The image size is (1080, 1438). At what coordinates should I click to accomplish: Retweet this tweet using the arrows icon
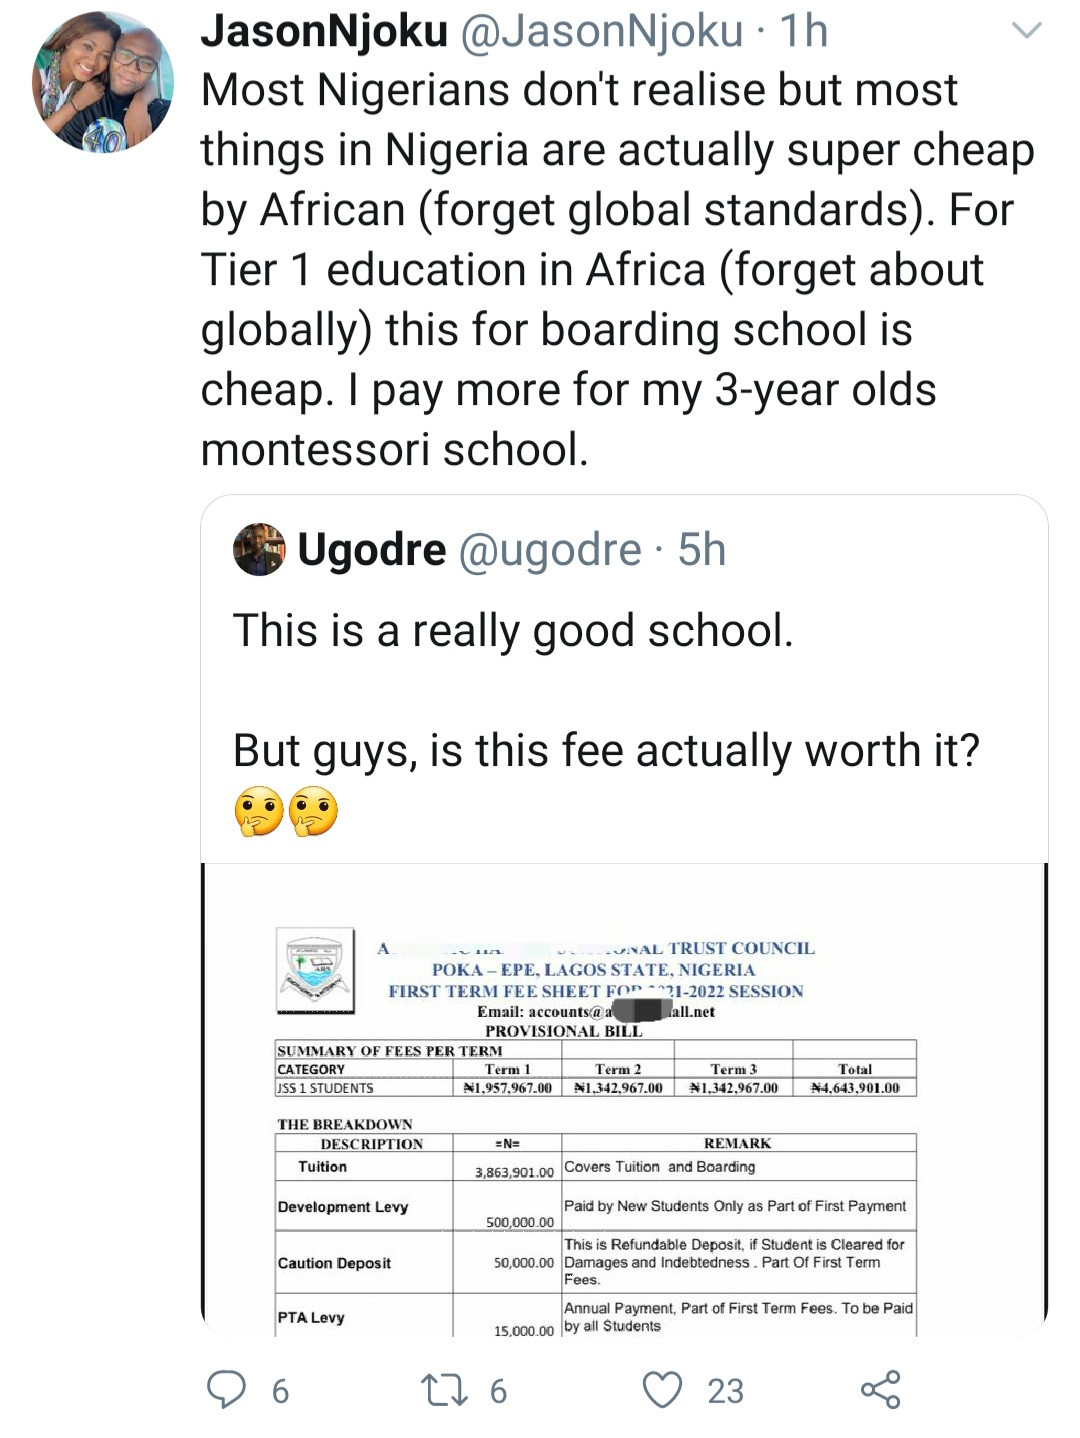444,1390
